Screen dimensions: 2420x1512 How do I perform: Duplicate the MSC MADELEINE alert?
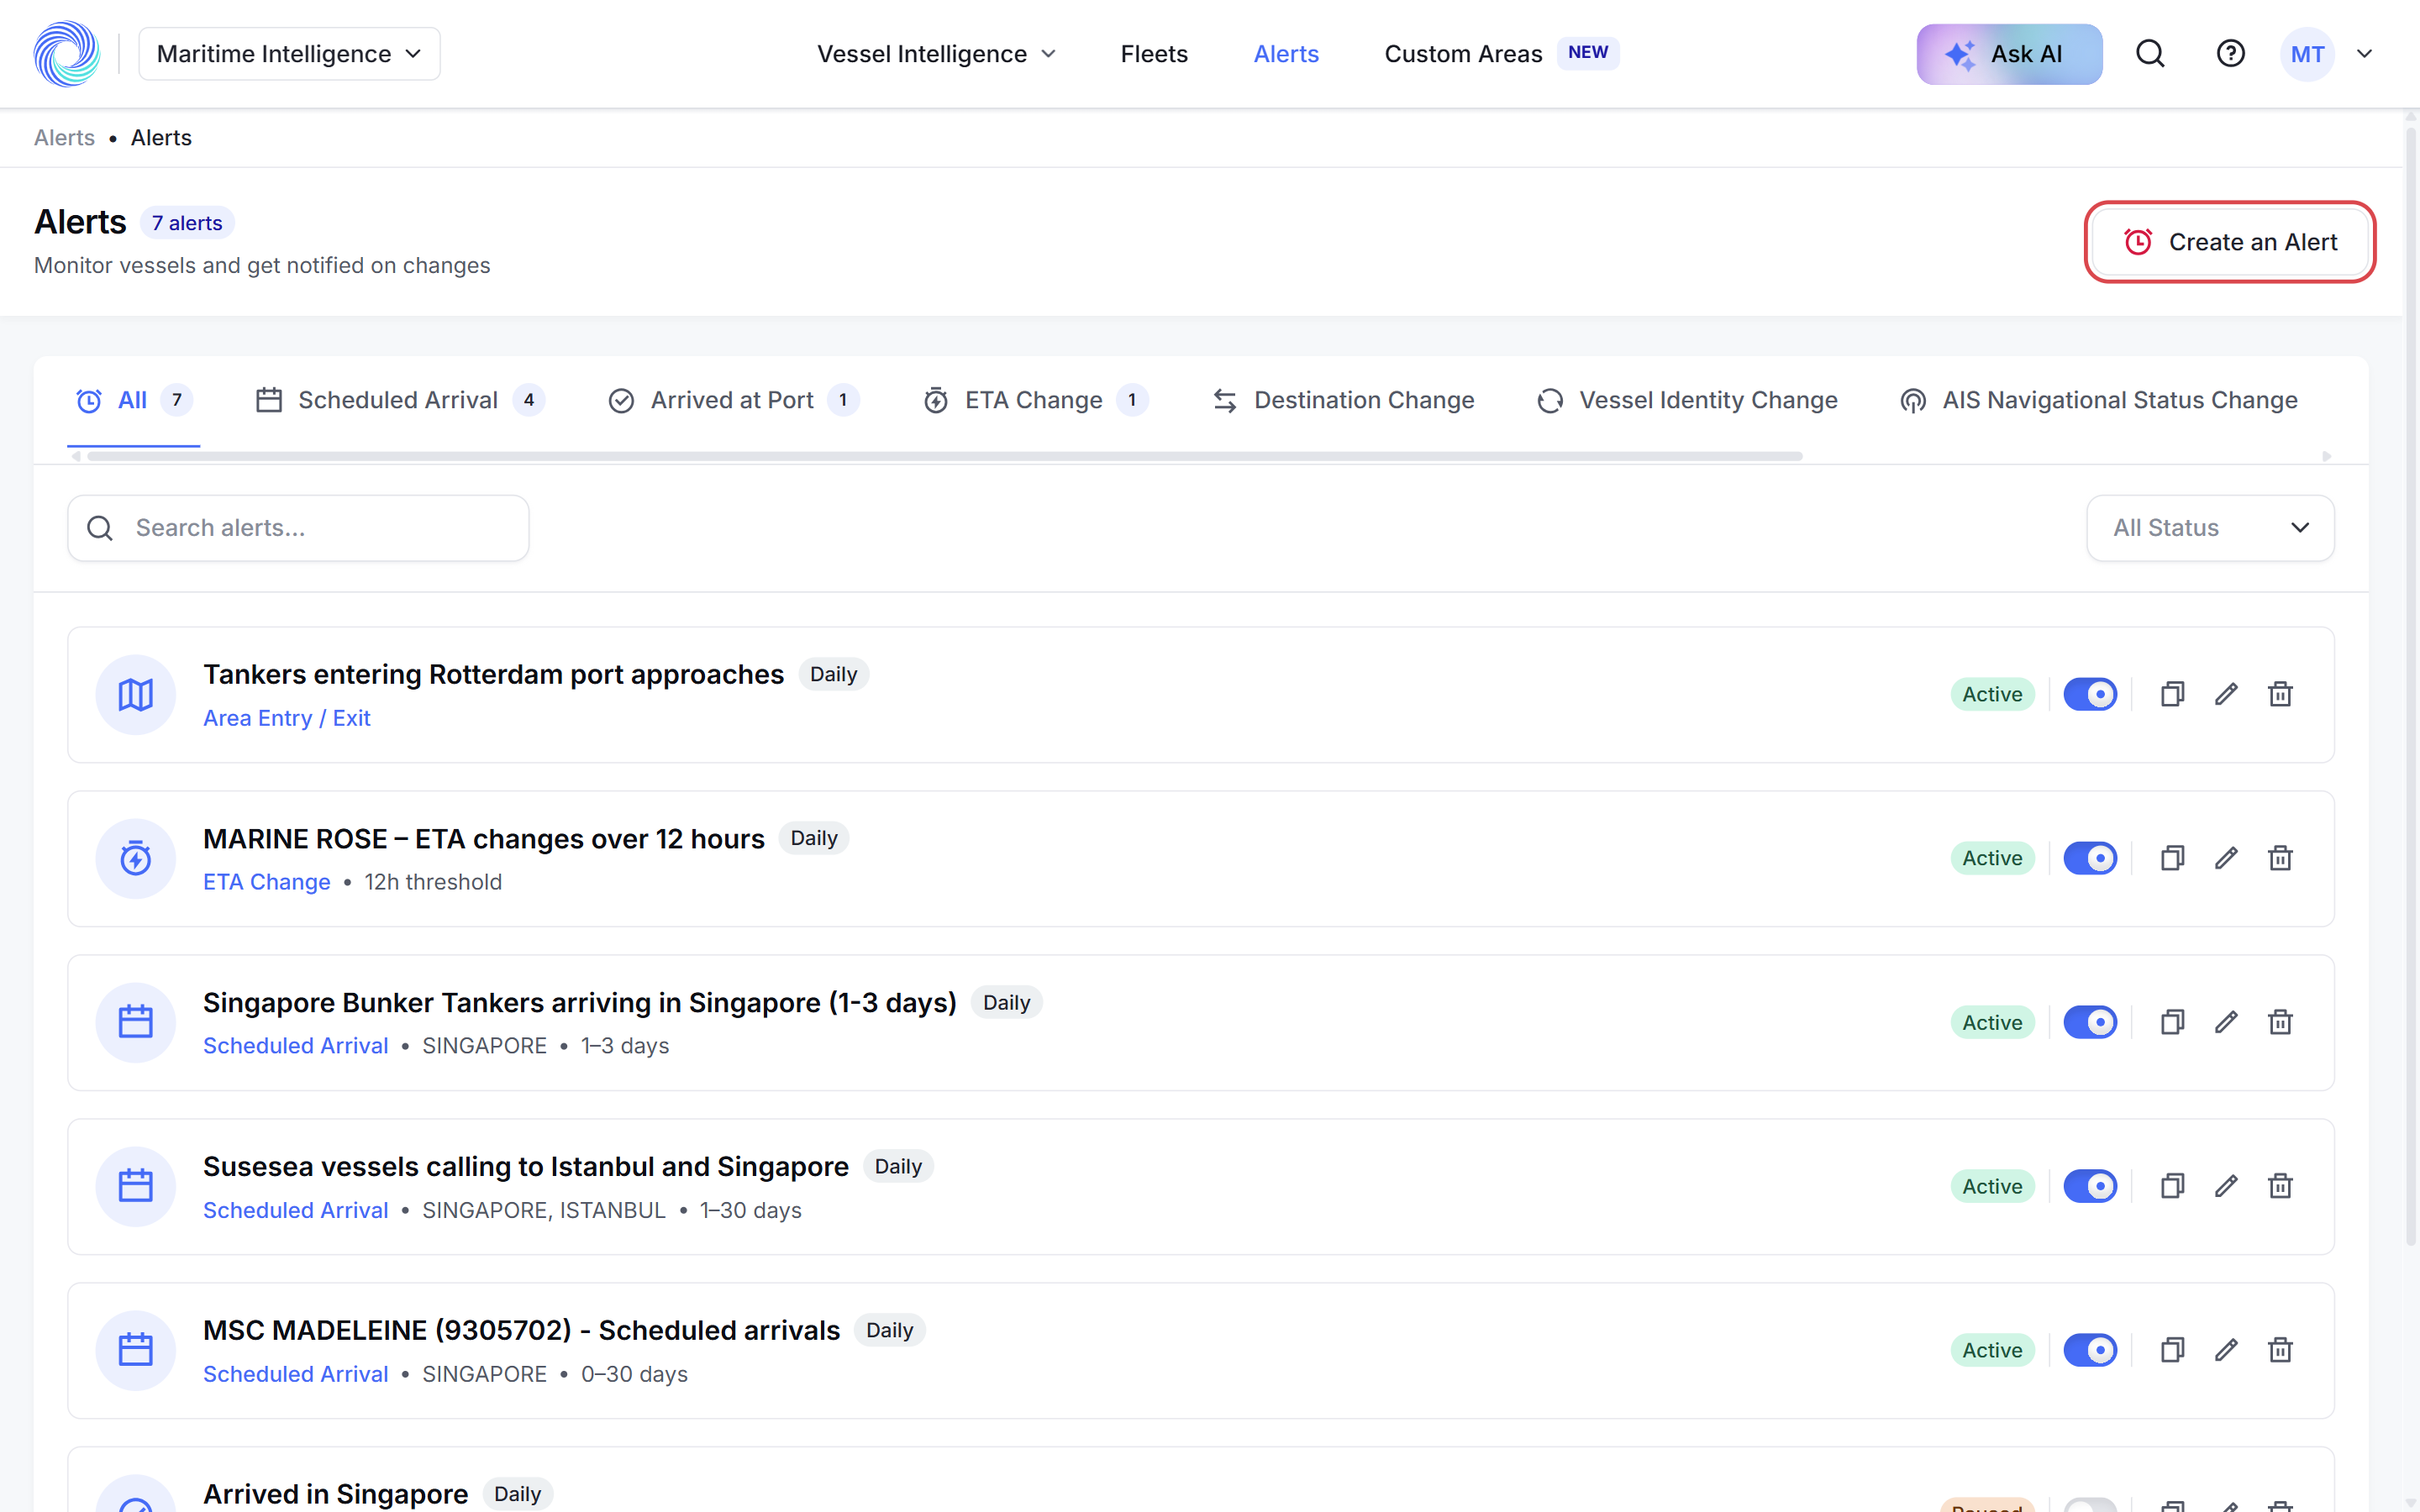coord(2172,1350)
